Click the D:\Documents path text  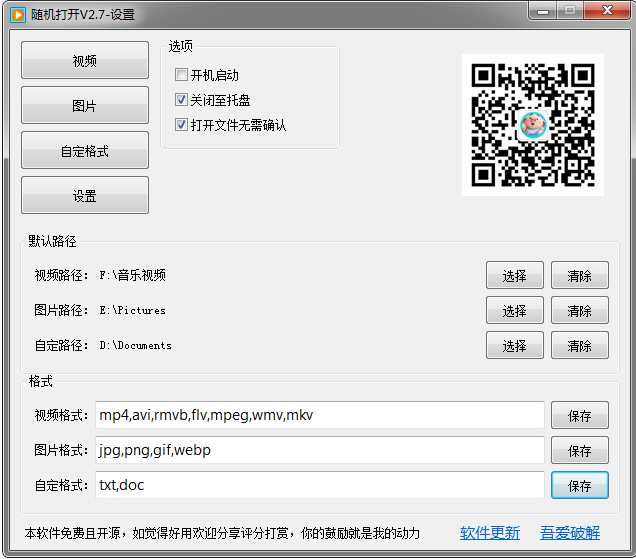point(135,345)
